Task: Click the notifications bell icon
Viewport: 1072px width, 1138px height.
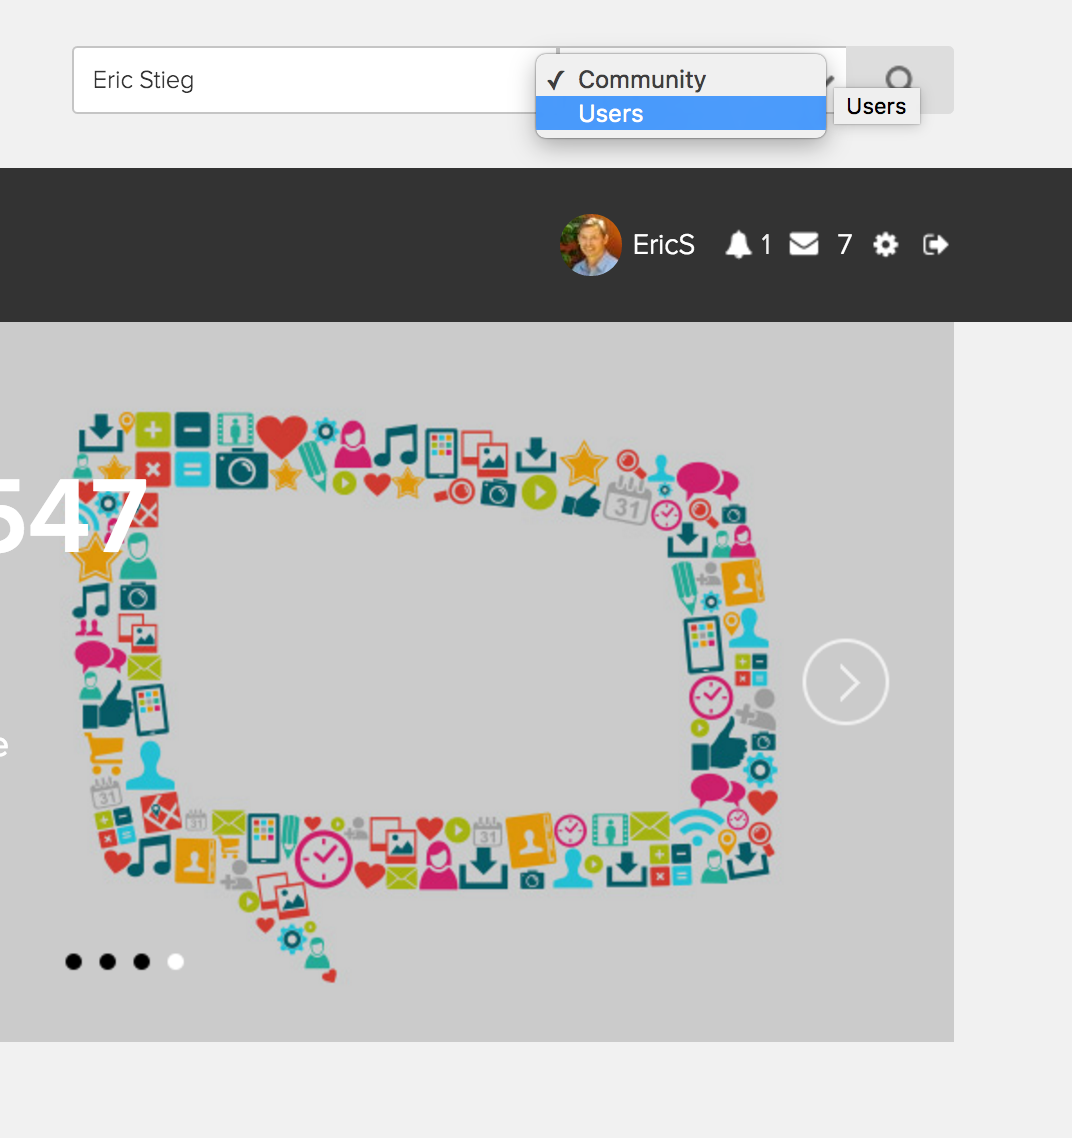Action: coord(738,245)
